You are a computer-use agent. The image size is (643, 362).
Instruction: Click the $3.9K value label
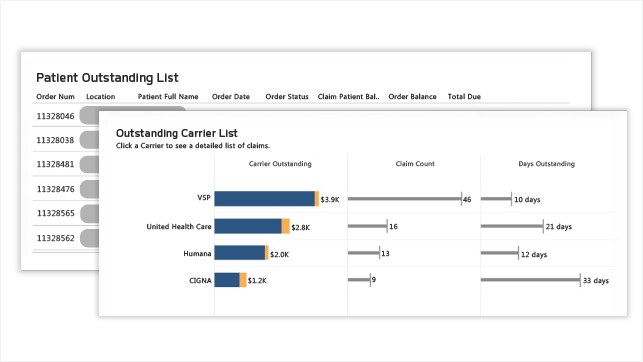(330, 200)
